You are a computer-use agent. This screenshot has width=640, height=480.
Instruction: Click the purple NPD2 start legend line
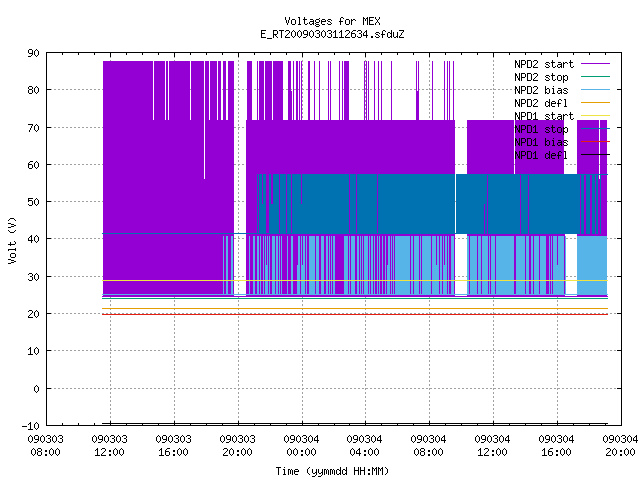point(595,64)
